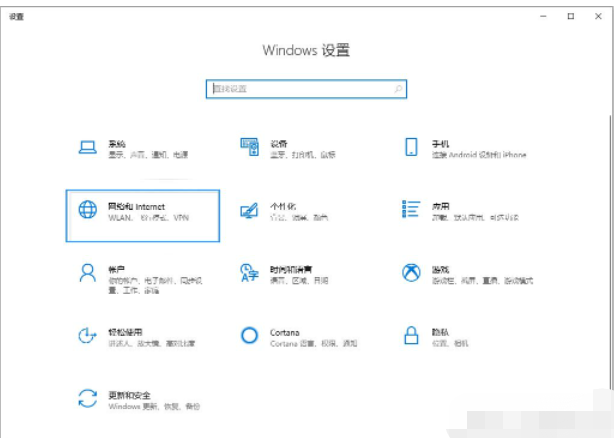The image size is (614, 438).
Task: Close the 设置 window
Action: 598,16
